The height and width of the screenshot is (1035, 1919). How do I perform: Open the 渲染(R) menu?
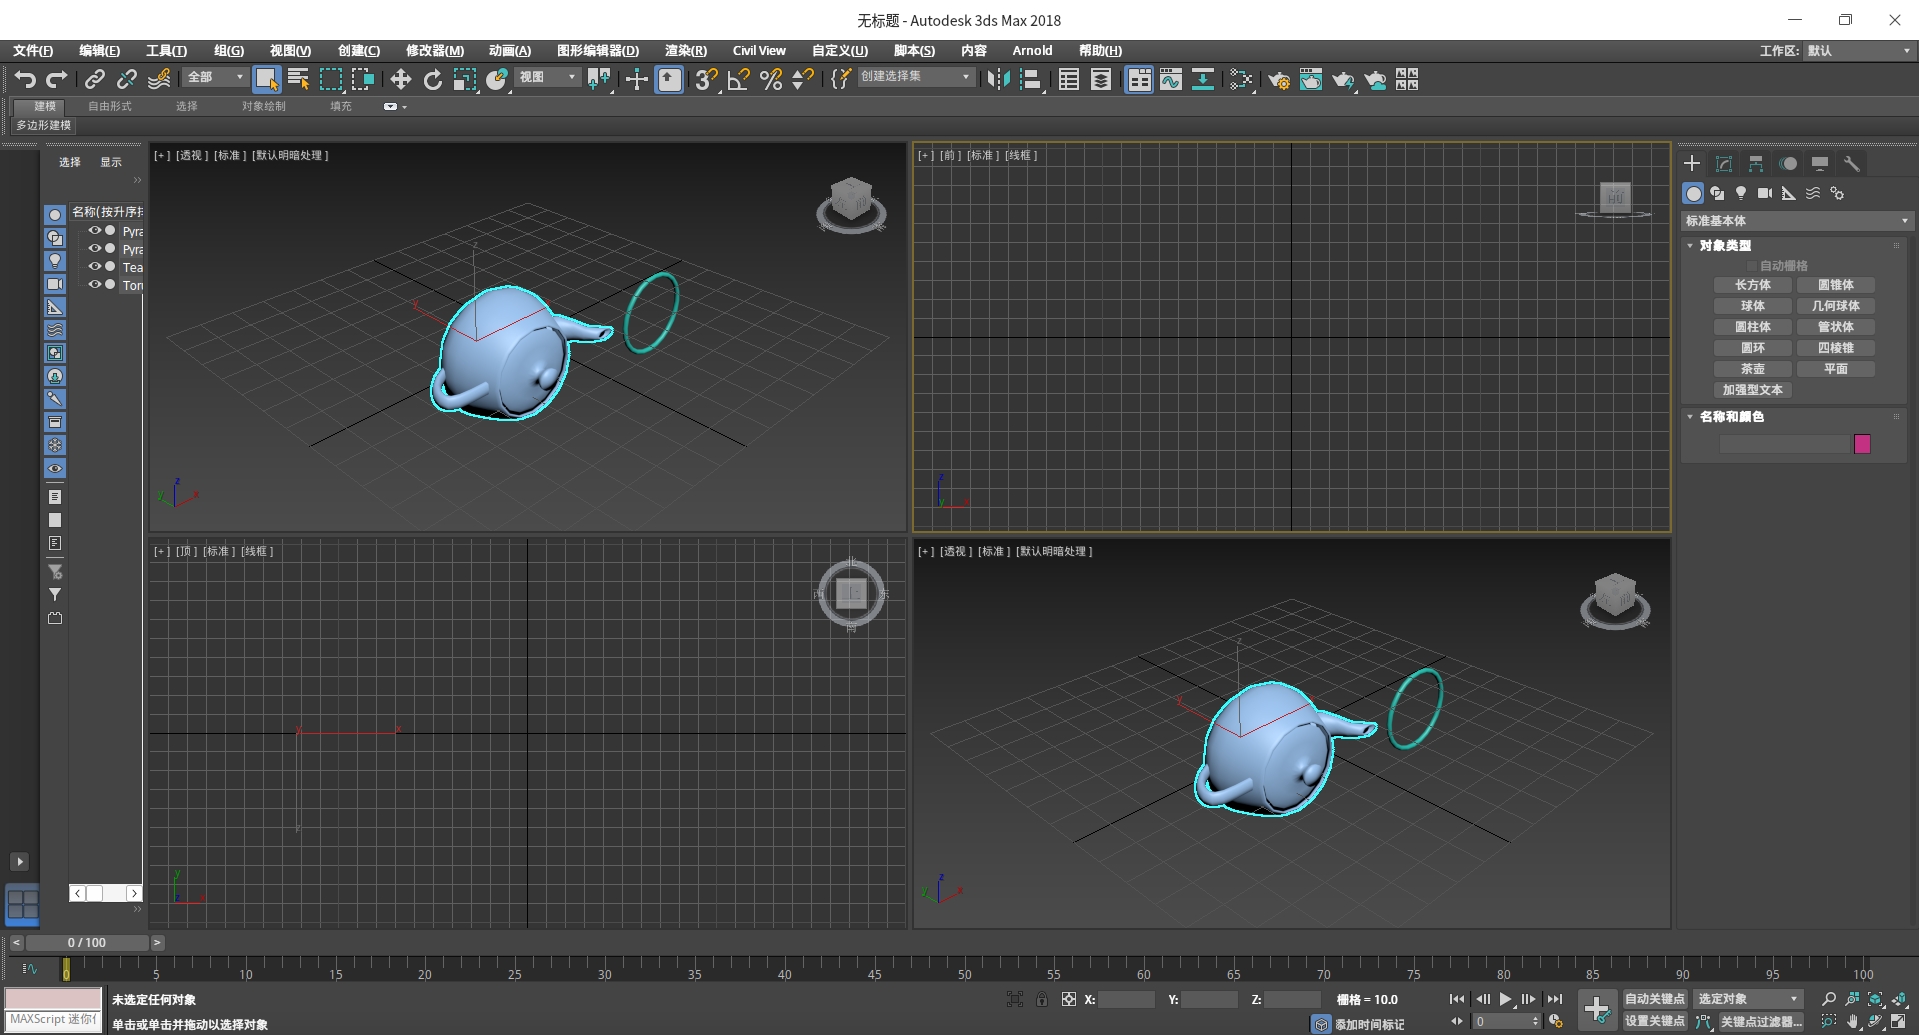coord(685,50)
